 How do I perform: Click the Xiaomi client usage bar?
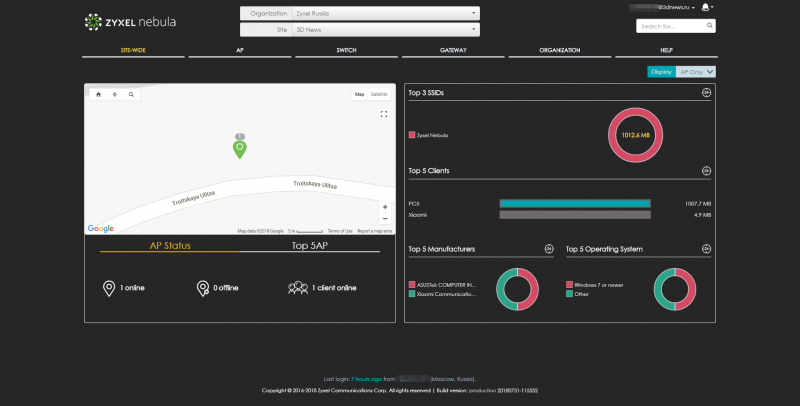[x=575, y=215]
